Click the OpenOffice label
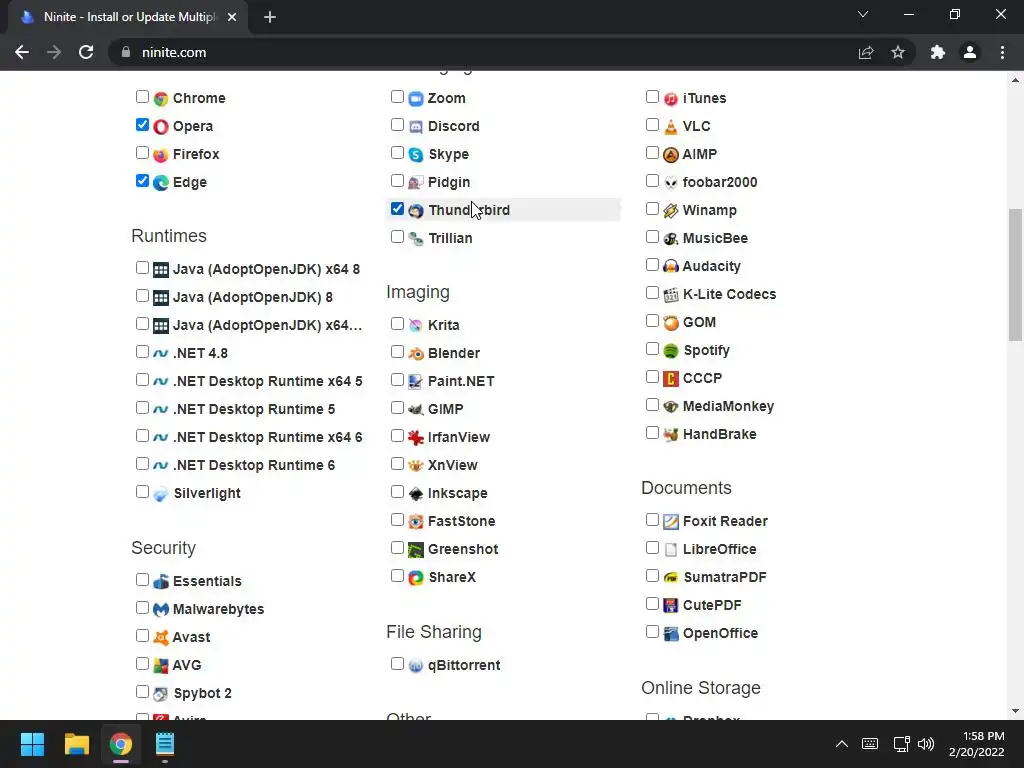 coord(720,633)
